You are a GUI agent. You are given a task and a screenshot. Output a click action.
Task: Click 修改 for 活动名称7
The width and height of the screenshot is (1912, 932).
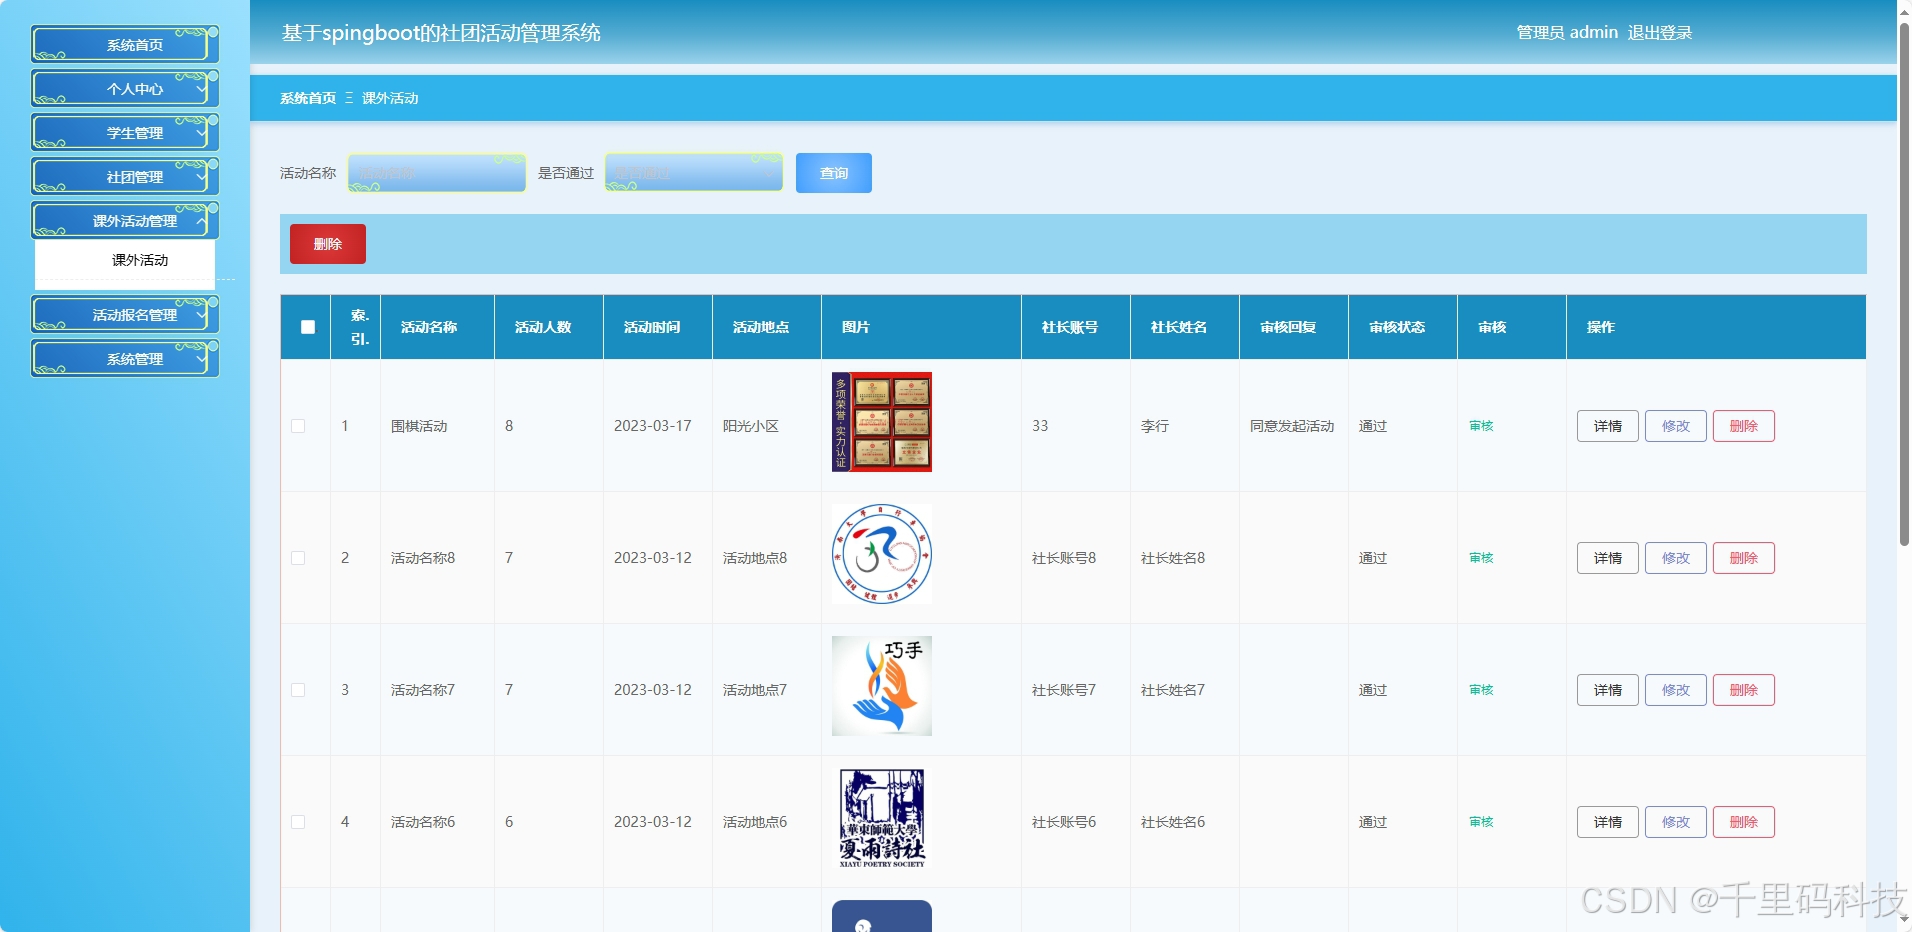(1676, 690)
